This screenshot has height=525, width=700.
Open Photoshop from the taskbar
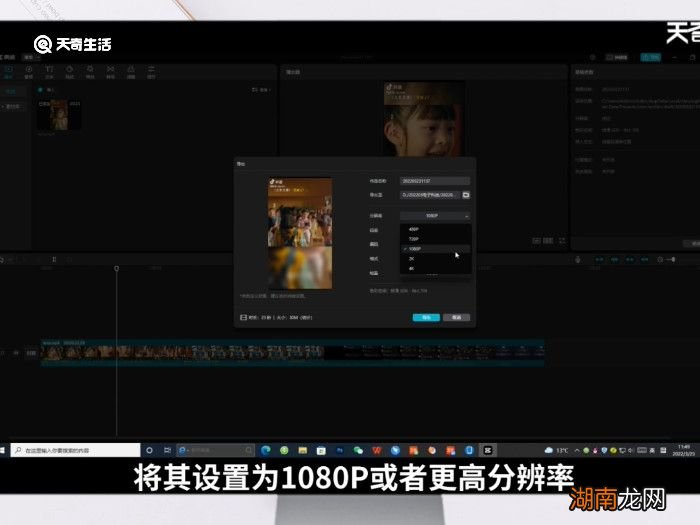pos(340,450)
